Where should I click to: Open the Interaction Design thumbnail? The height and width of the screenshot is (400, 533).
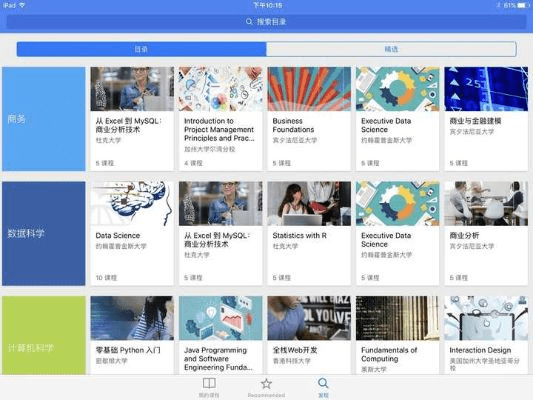(x=486, y=318)
